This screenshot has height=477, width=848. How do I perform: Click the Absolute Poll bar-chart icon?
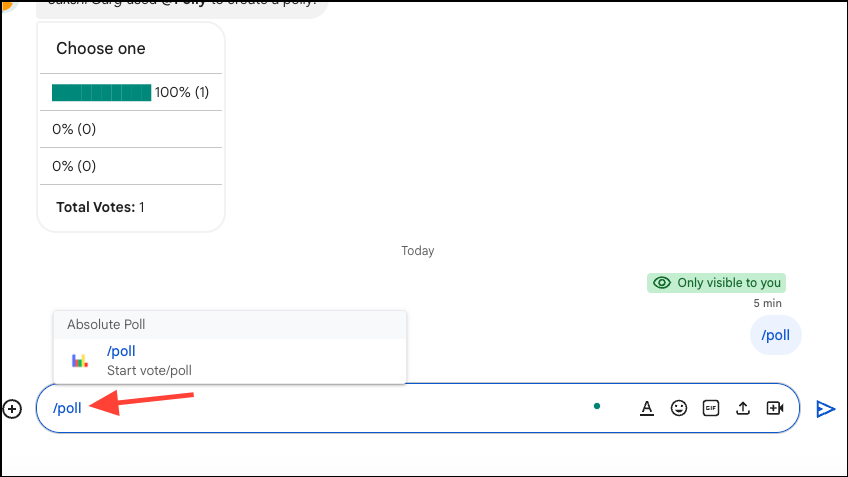click(x=80, y=361)
